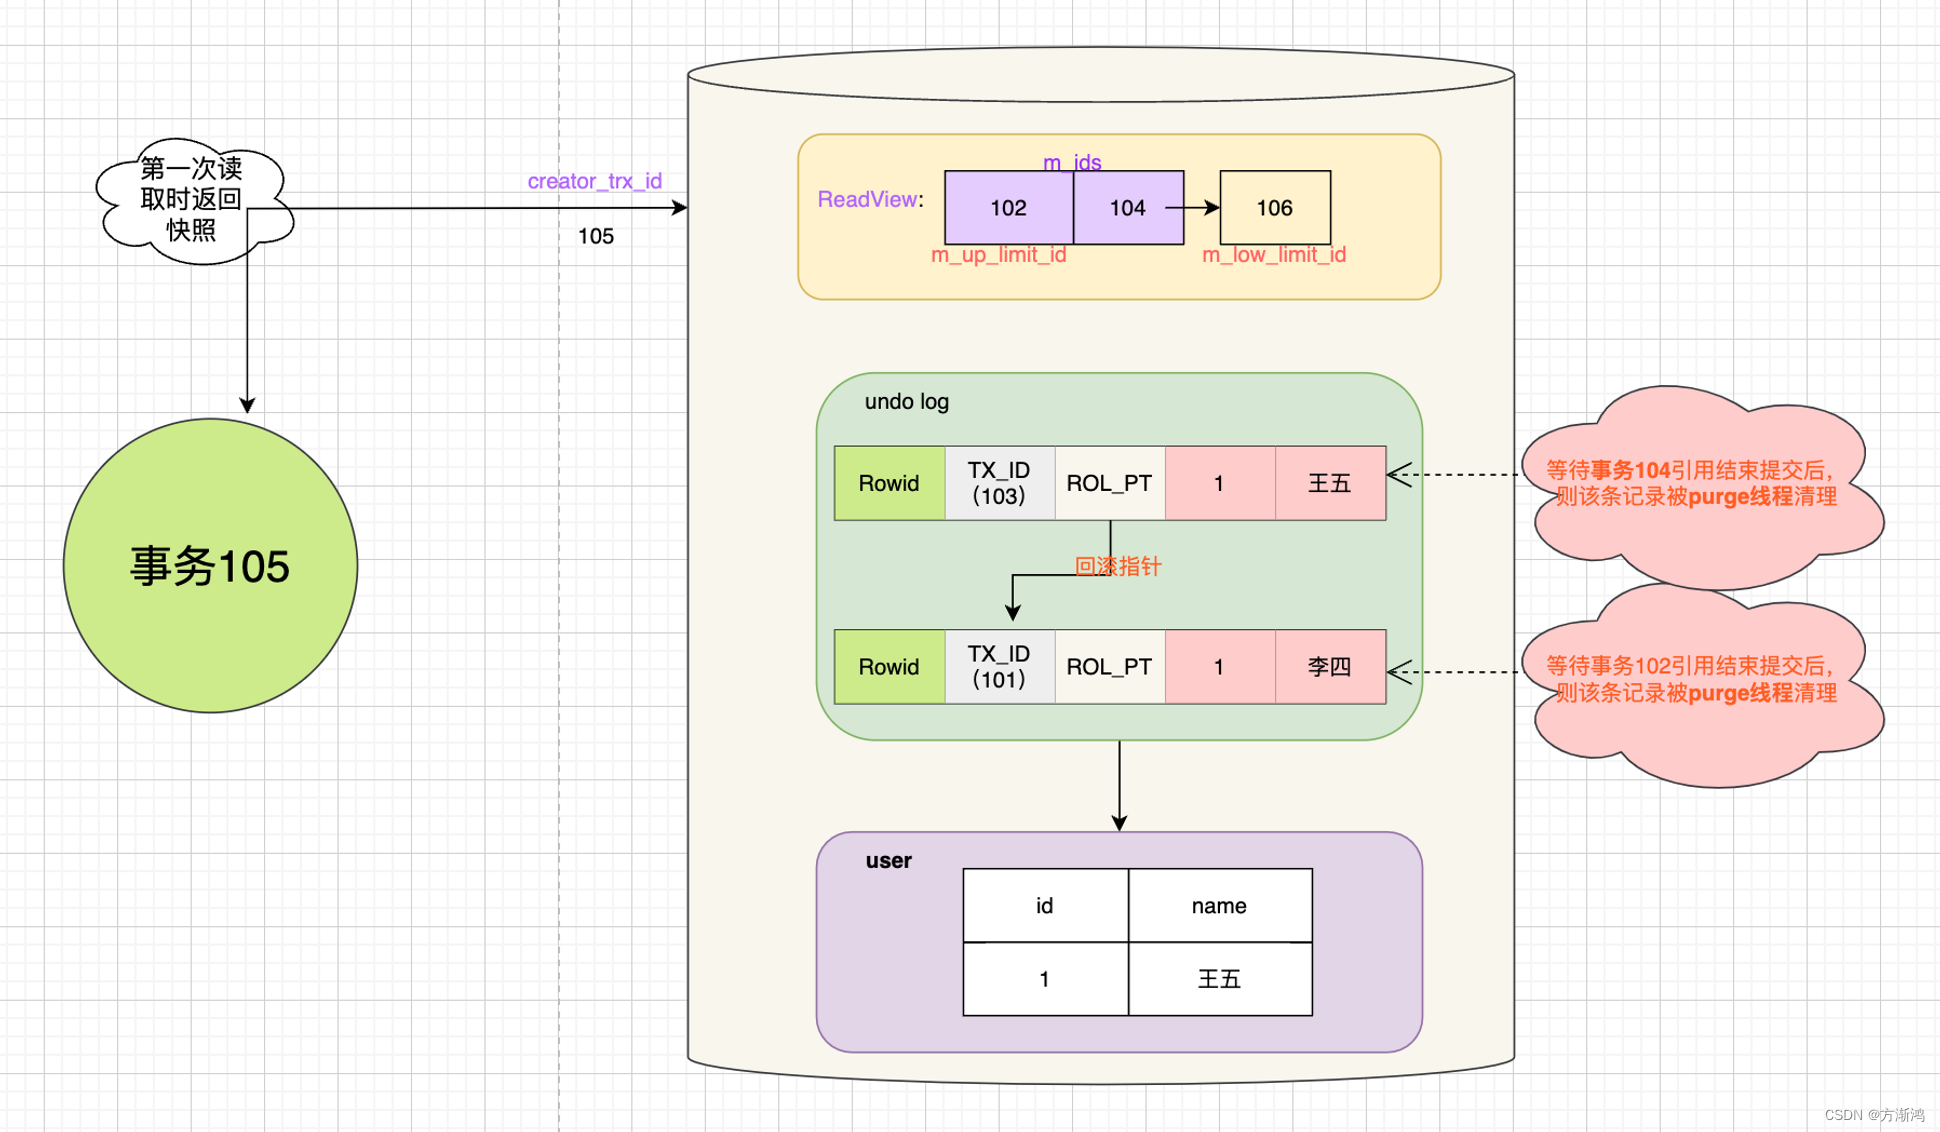Screen dimensions: 1940x1132
Task: Click the TX_ID (101) cell
Action: [x=999, y=667]
